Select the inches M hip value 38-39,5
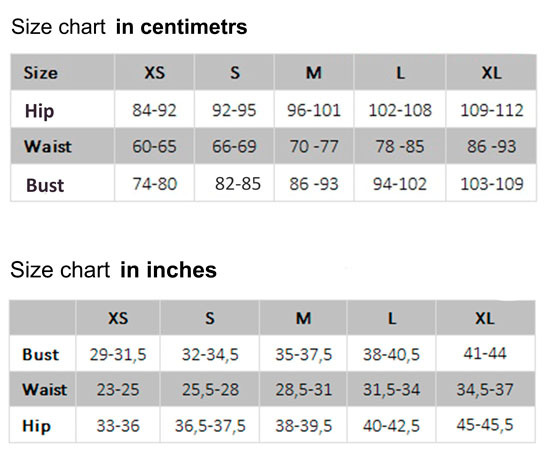550x460 pixels. (304, 426)
